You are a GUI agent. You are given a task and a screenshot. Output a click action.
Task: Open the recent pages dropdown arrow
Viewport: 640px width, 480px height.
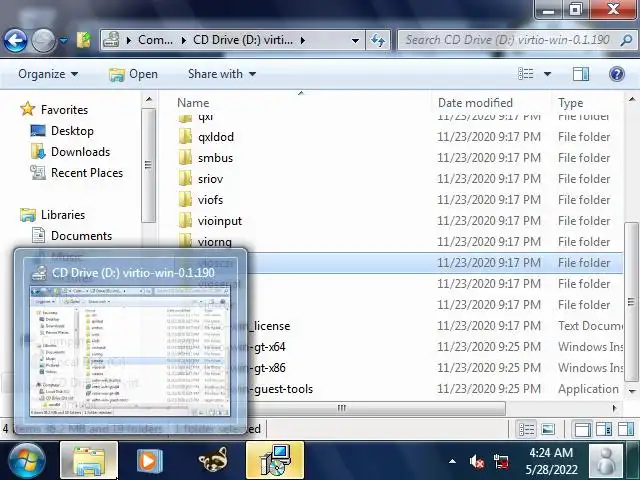(x=64, y=40)
